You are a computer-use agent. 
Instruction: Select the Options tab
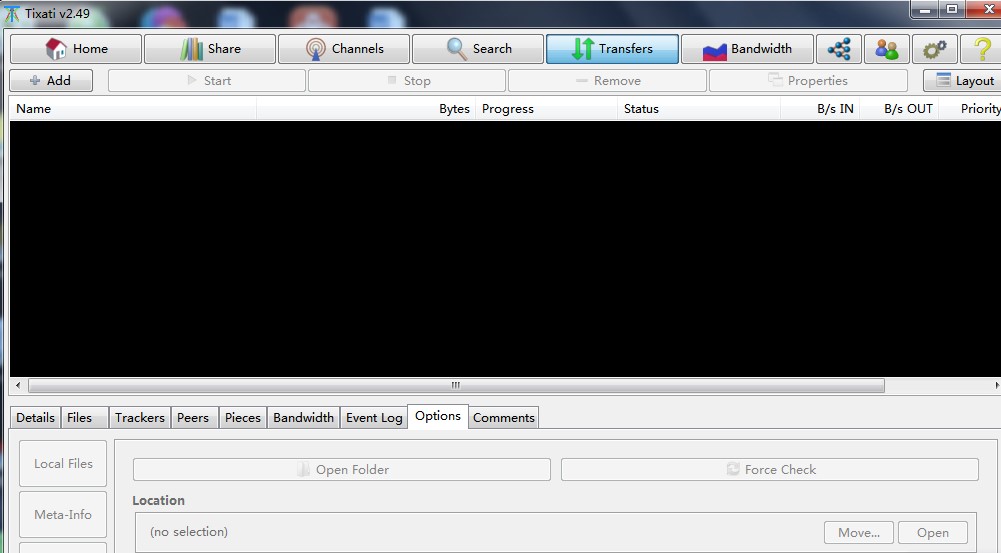438,416
